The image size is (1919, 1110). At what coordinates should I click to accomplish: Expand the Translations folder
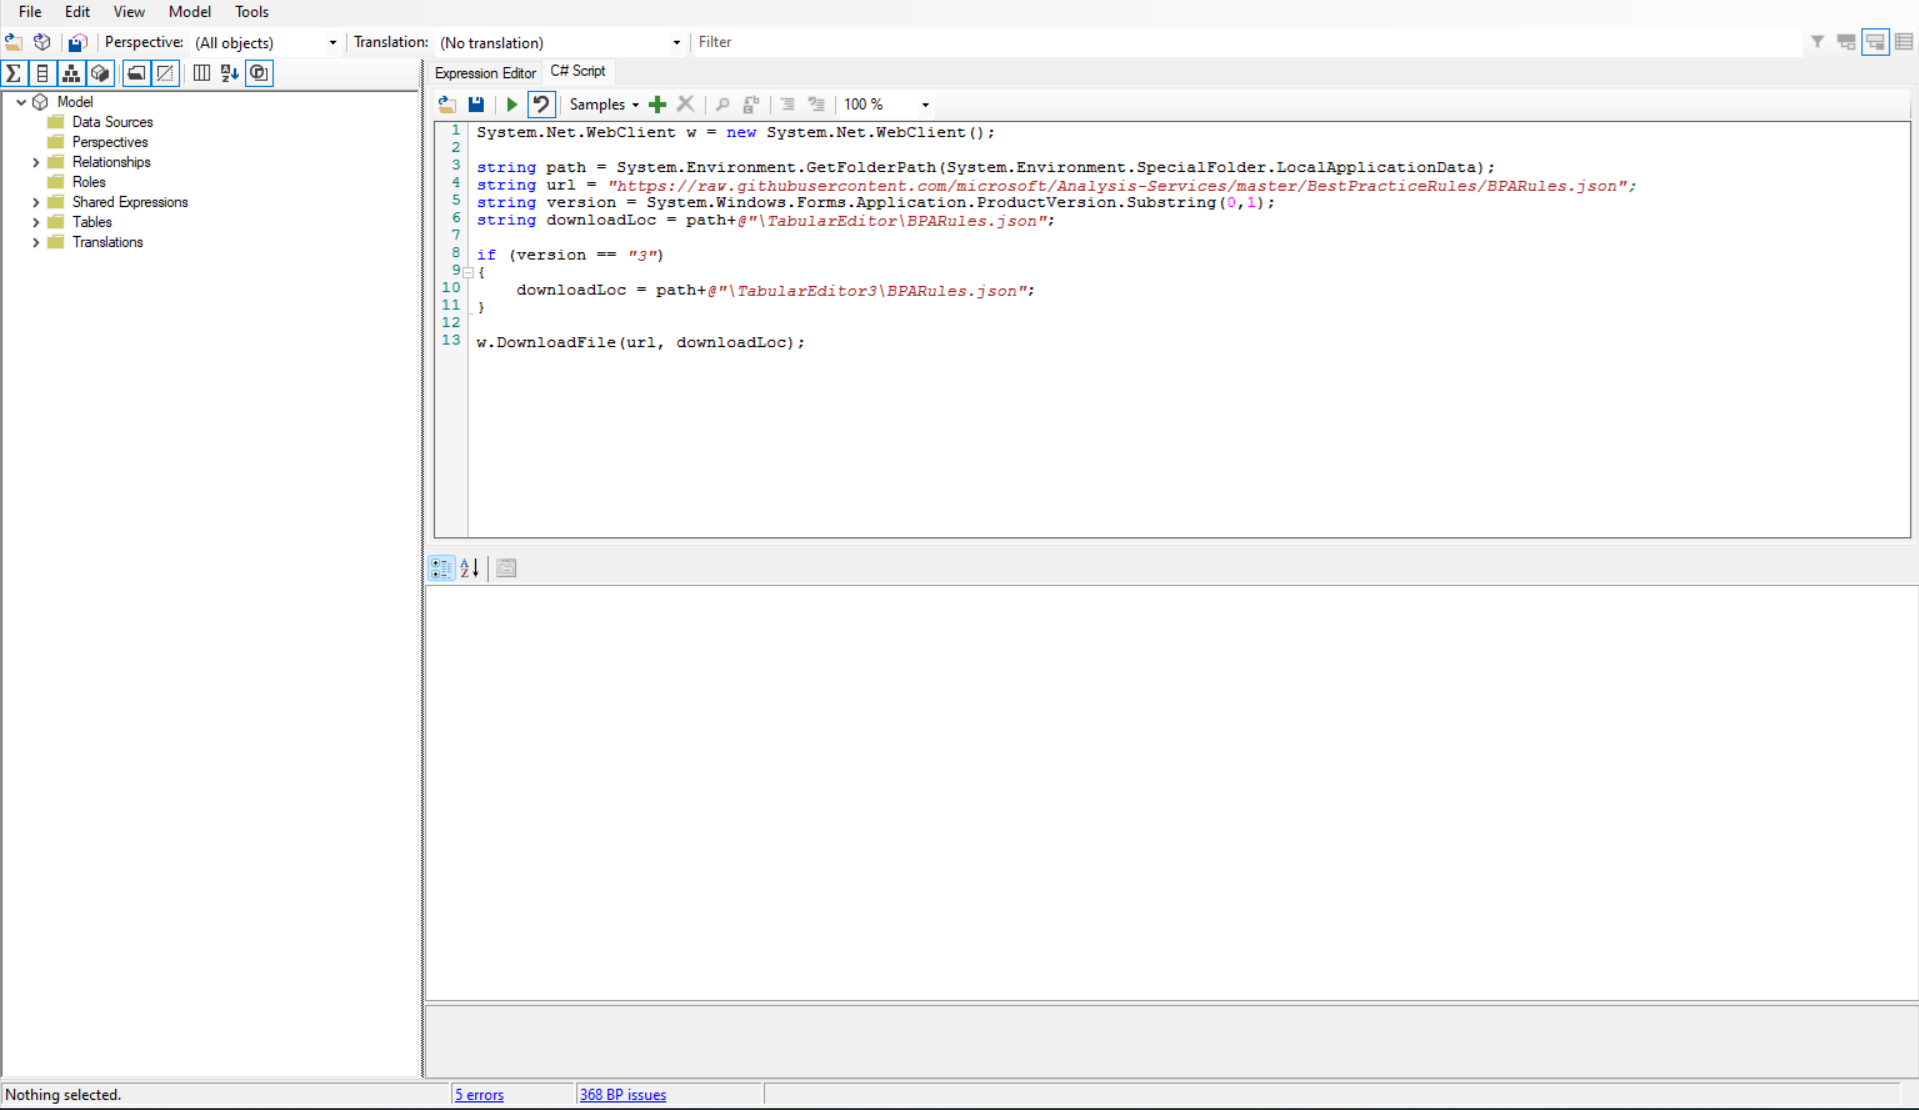[36, 242]
